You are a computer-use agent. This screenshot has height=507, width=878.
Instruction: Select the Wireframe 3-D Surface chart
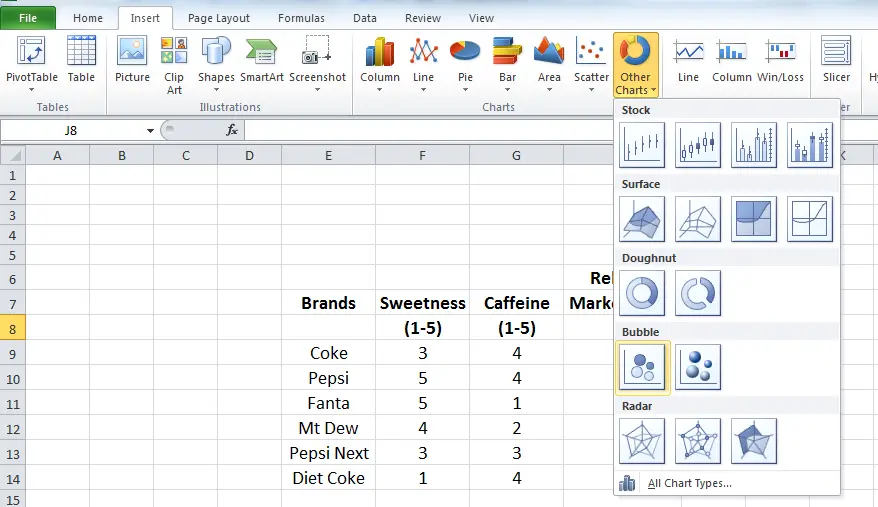698,219
